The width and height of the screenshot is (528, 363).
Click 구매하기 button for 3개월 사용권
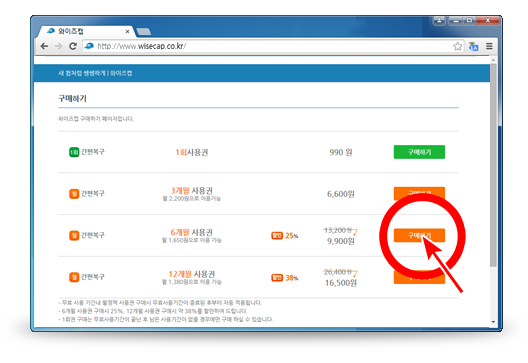(419, 194)
